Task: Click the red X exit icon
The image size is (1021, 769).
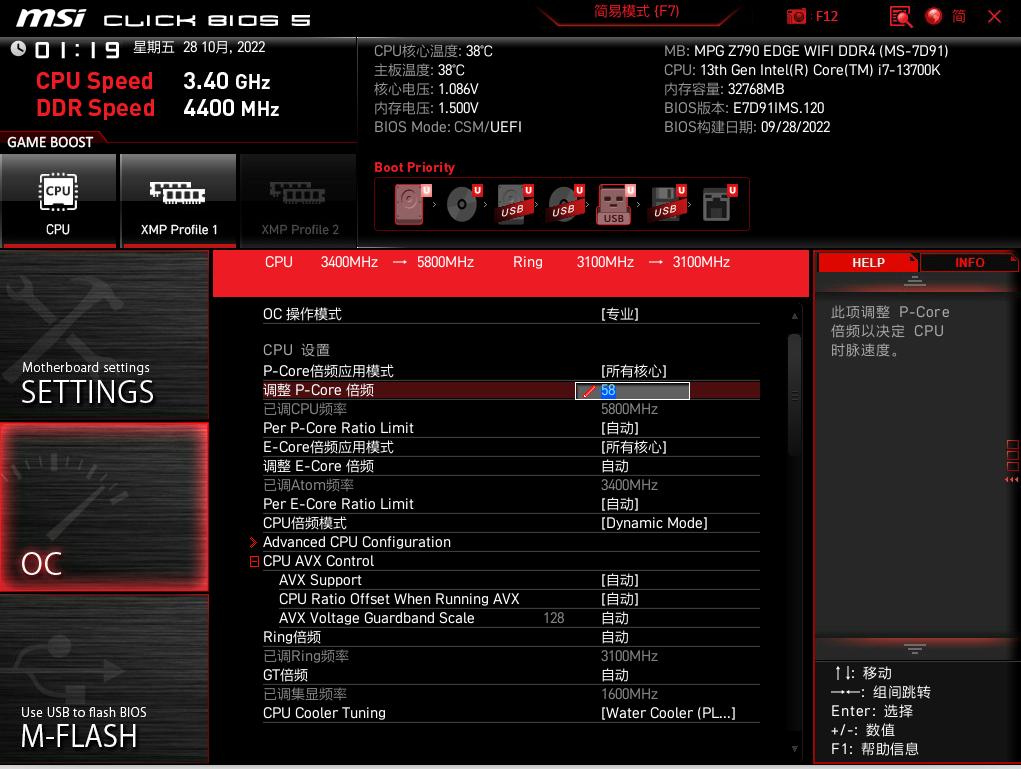Action: point(994,16)
